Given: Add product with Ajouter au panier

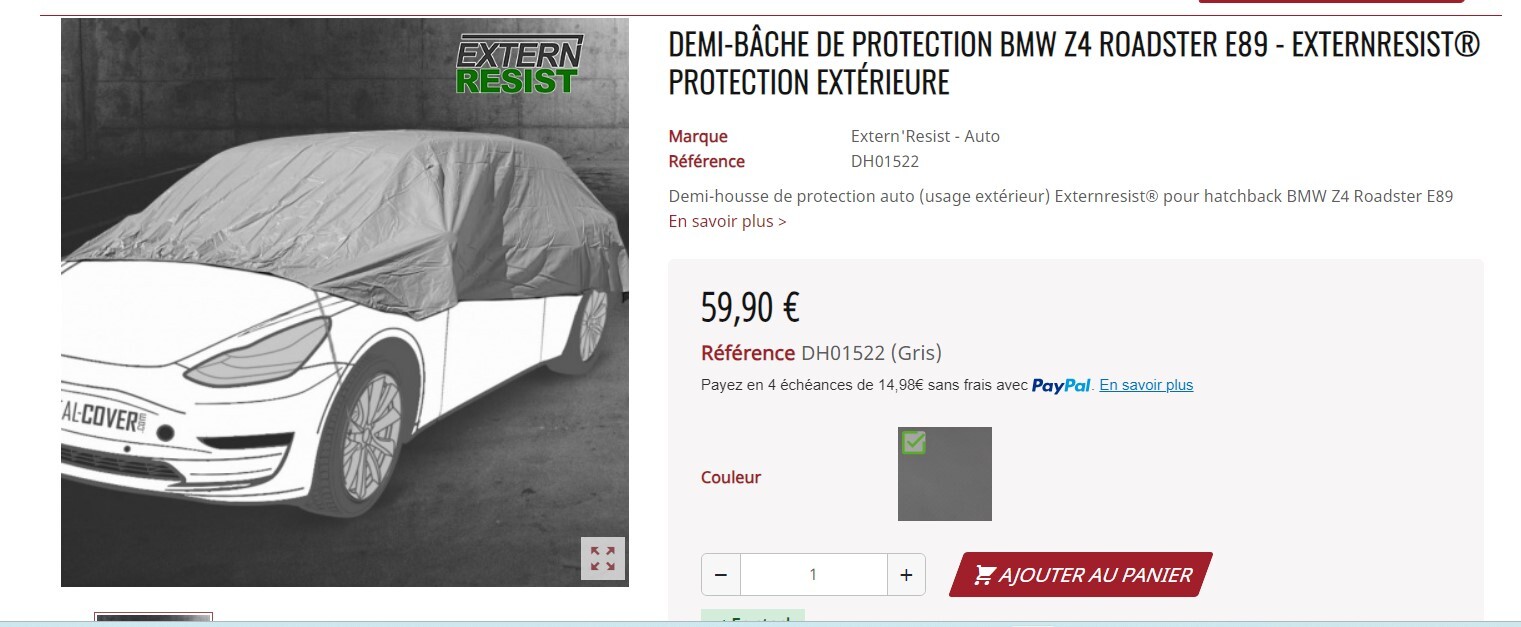Looking at the screenshot, I should click(x=1081, y=575).
